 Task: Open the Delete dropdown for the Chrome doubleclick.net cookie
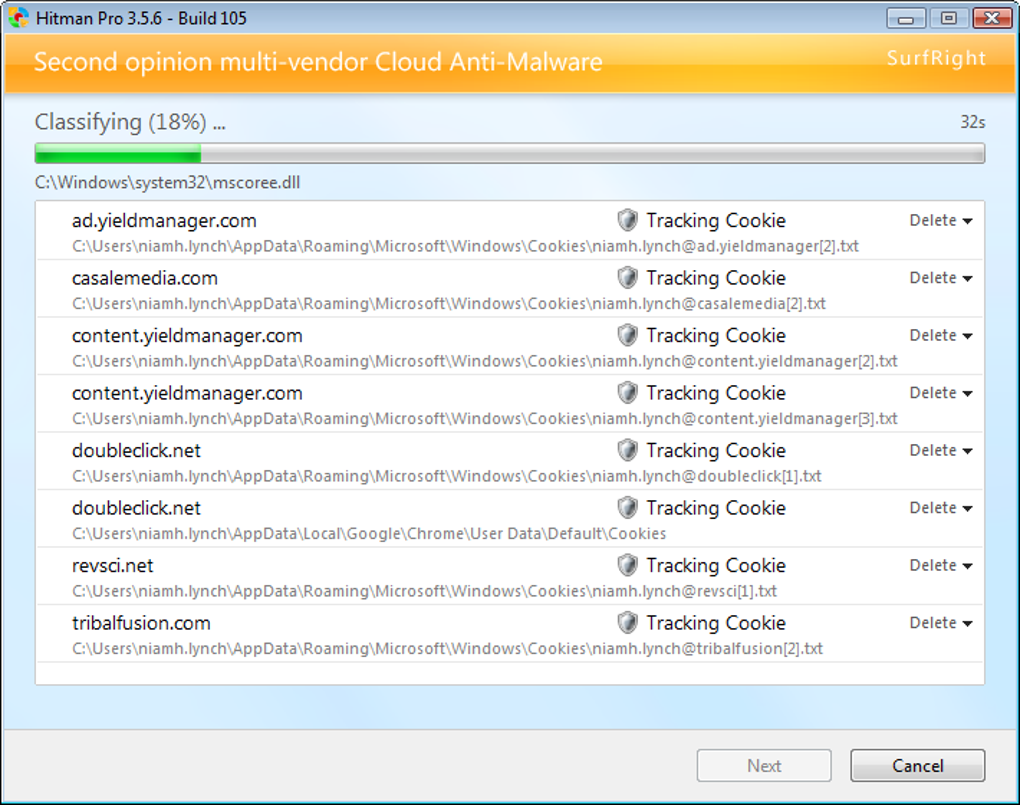point(941,508)
